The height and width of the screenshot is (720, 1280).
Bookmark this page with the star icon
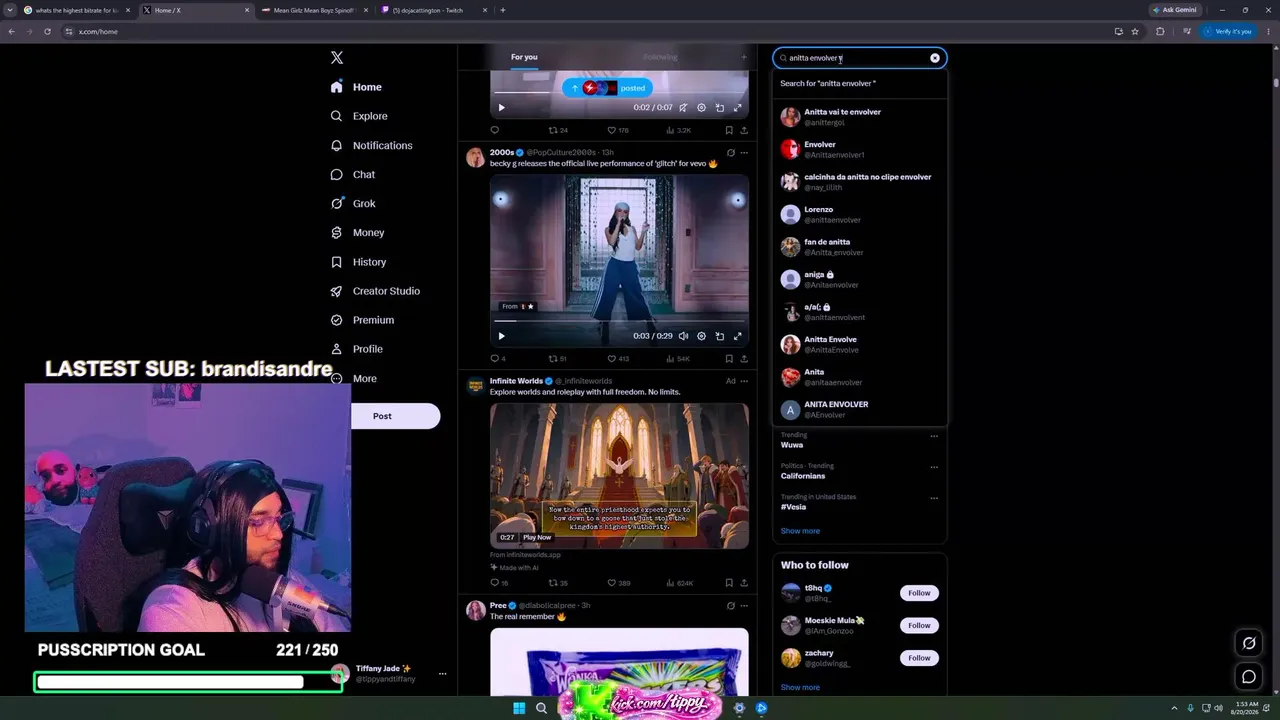tap(1135, 31)
